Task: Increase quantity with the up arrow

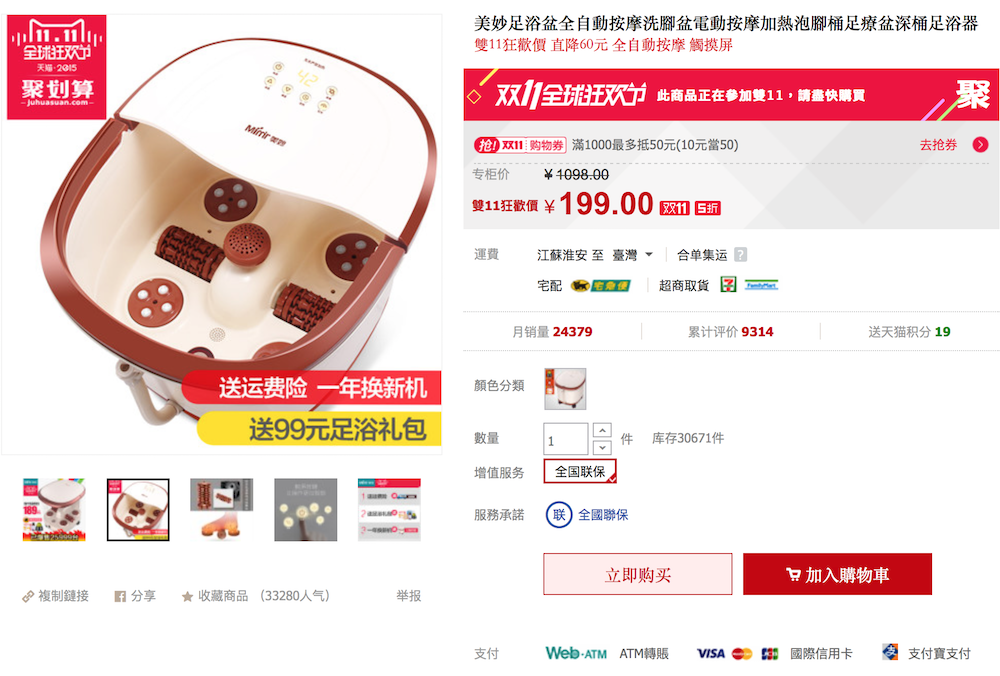Action: pos(602,430)
